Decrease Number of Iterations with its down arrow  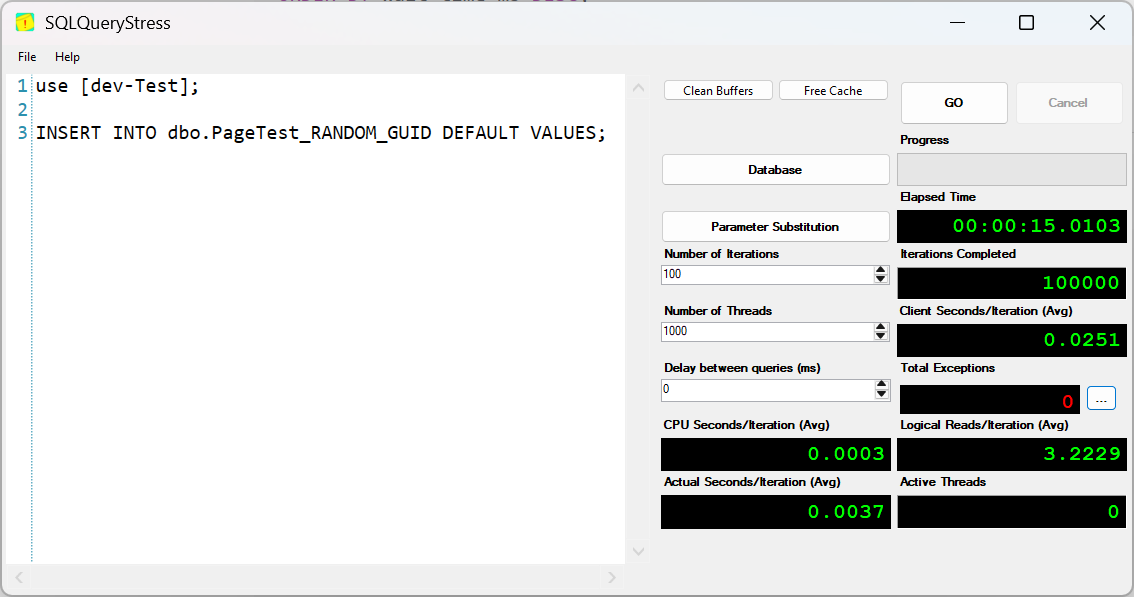(x=880, y=279)
